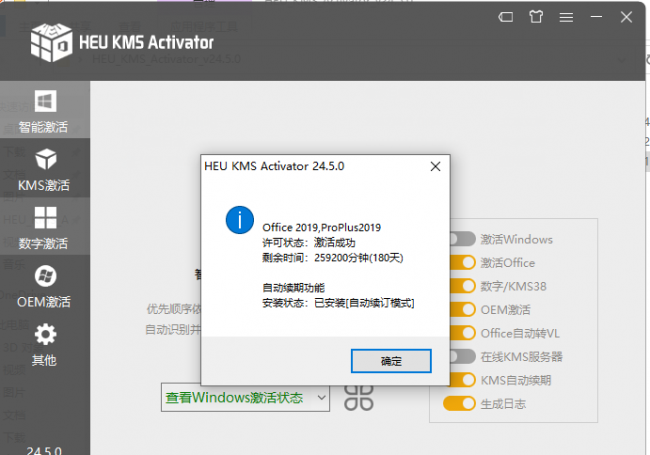Viewport: 650px width, 455px height.
Task: Click the 确定 button in the dialog
Action: (391, 361)
